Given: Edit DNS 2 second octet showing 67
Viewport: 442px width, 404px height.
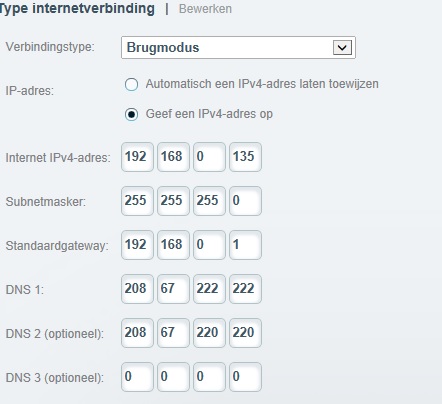Looking at the screenshot, I should (173, 333).
